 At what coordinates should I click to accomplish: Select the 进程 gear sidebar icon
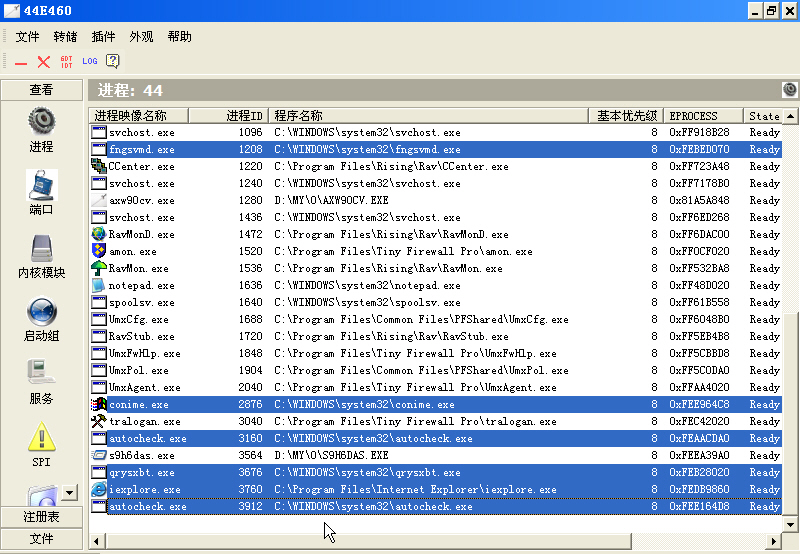[41, 121]
